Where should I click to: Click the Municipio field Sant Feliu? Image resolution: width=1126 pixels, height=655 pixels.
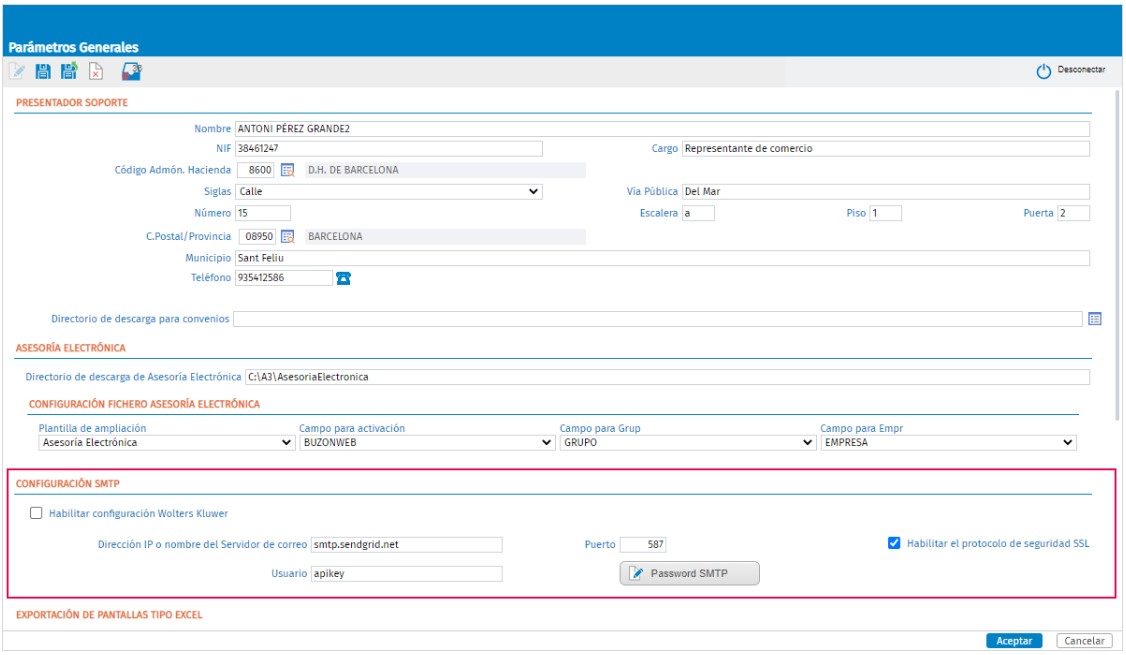point(662,258)
